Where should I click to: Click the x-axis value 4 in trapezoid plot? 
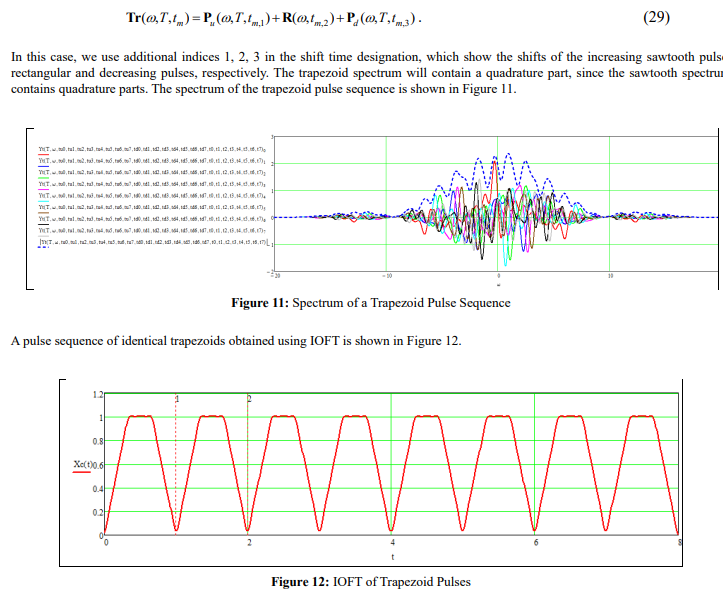click(x=392, y=542)
